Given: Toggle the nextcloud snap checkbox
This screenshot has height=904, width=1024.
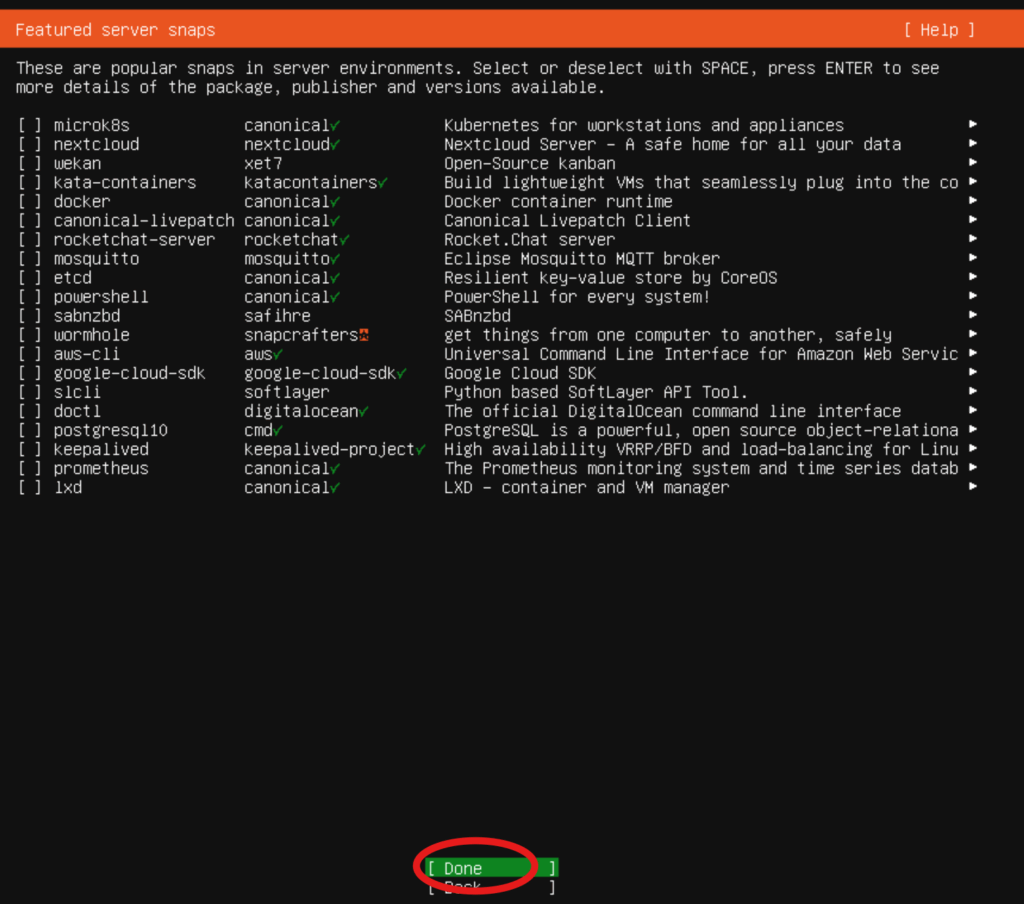Looking at the screenshot, I should [29, 144].
